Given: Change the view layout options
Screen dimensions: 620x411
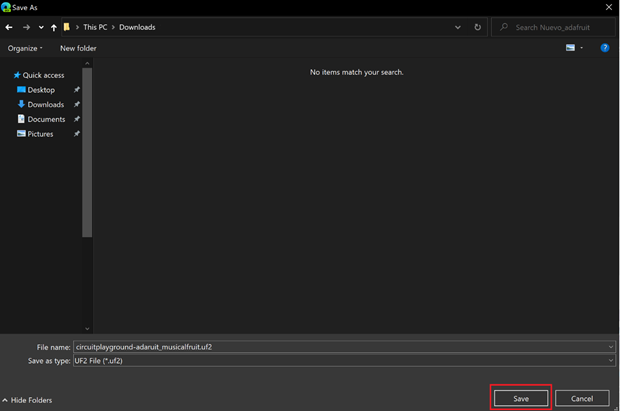Looking at the screenshot, I should 573,48.
